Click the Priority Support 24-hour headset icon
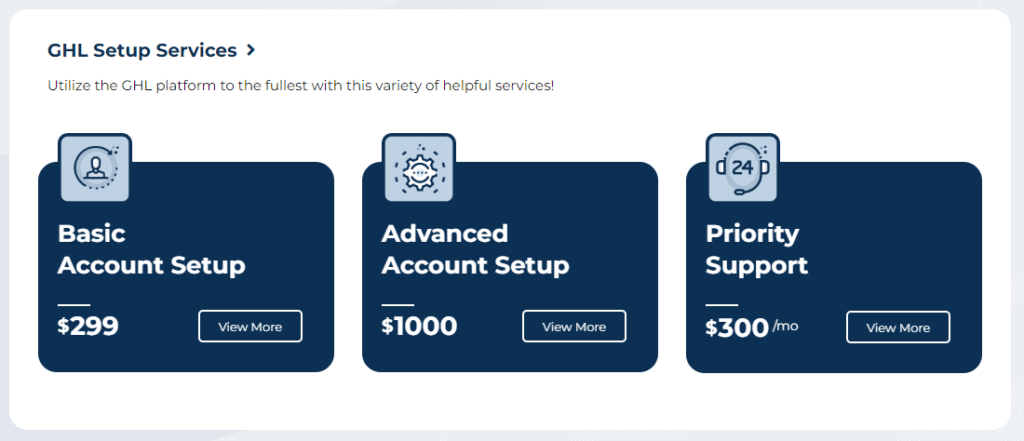This screenshot has height=441, width=1024. click(743, 168)
